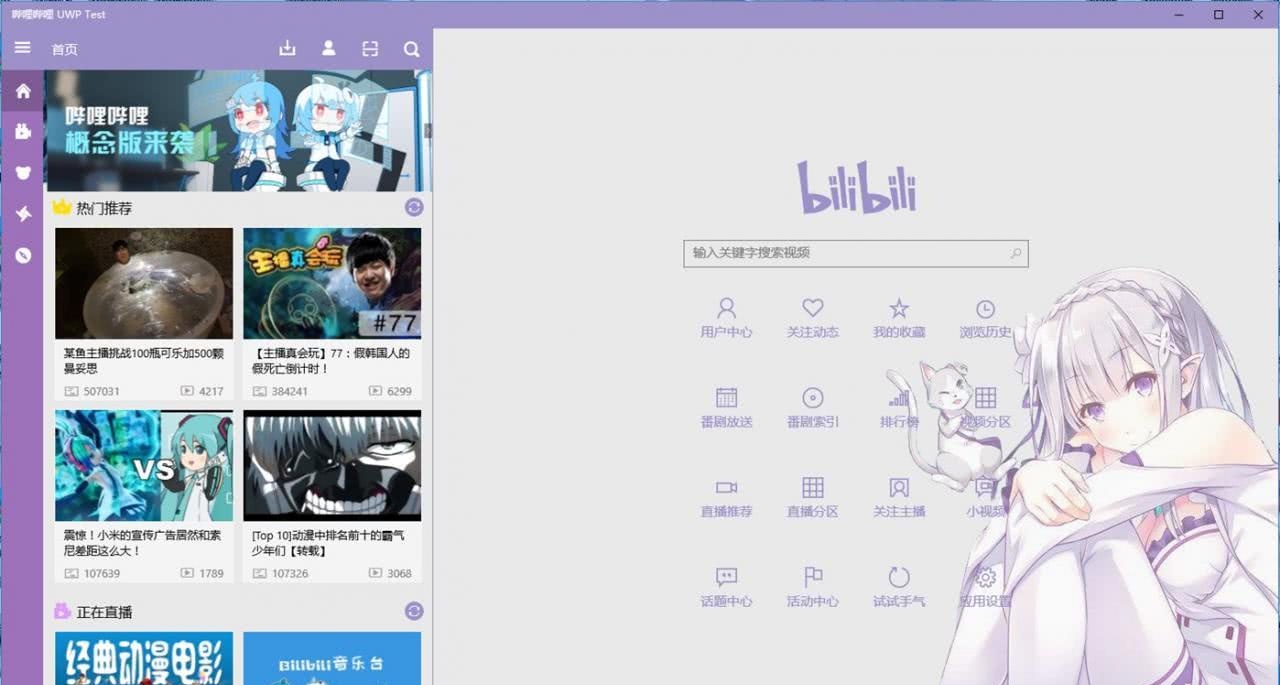This screenshot has height=685, width=1280.
Task: Open 我的收藏 star icon
Action: pos(899,318)
